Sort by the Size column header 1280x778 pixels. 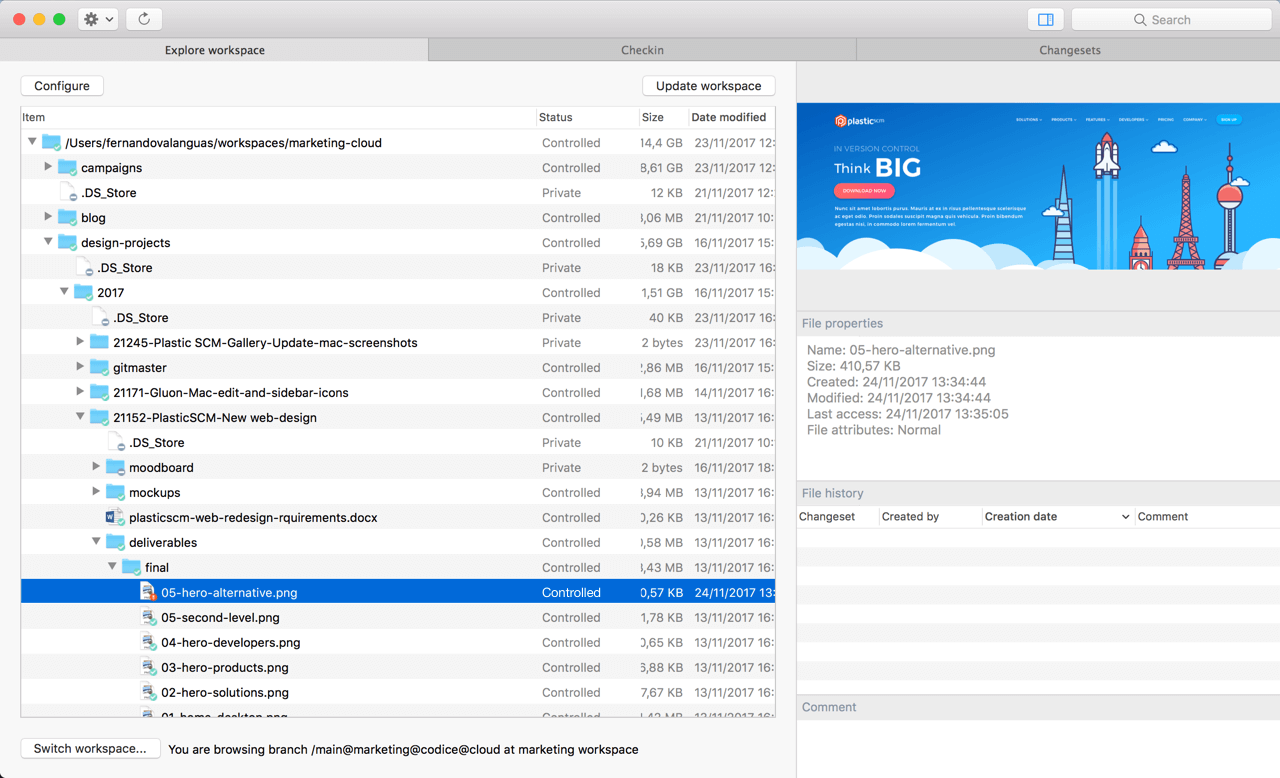[663, 117]
